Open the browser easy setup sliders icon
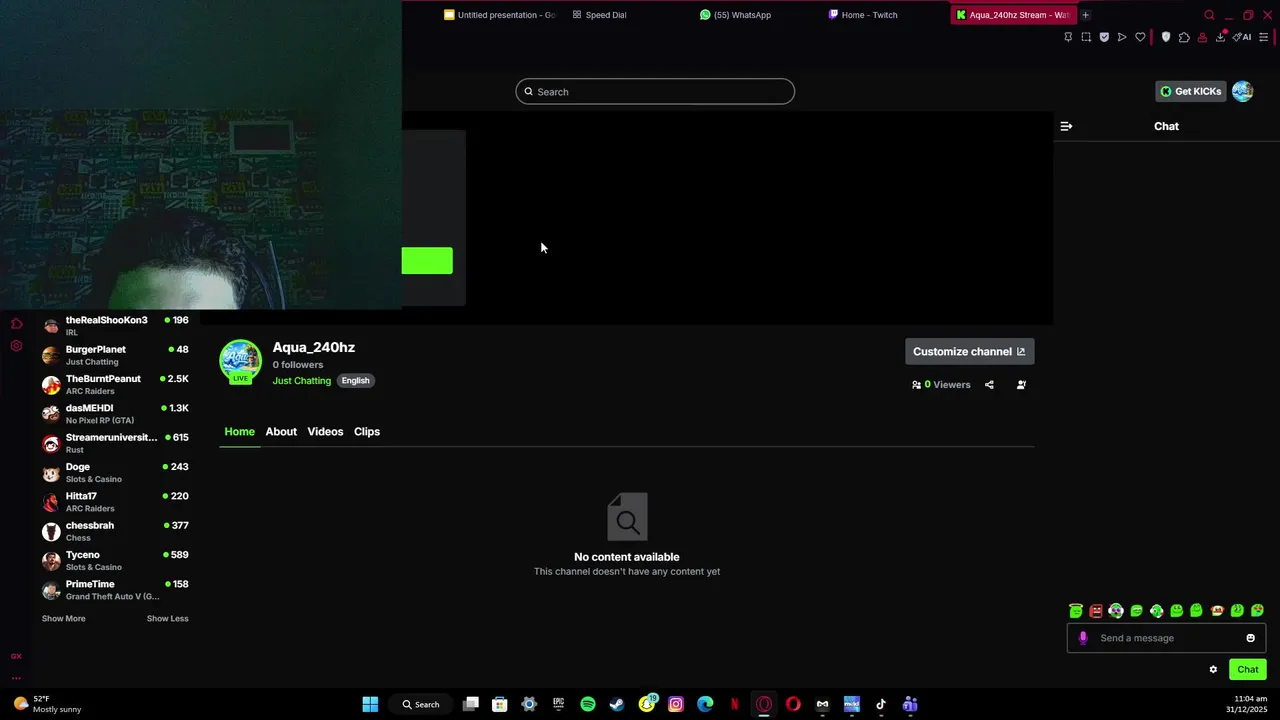Screen dimensions: 1280x720 tap(1264, 37)
